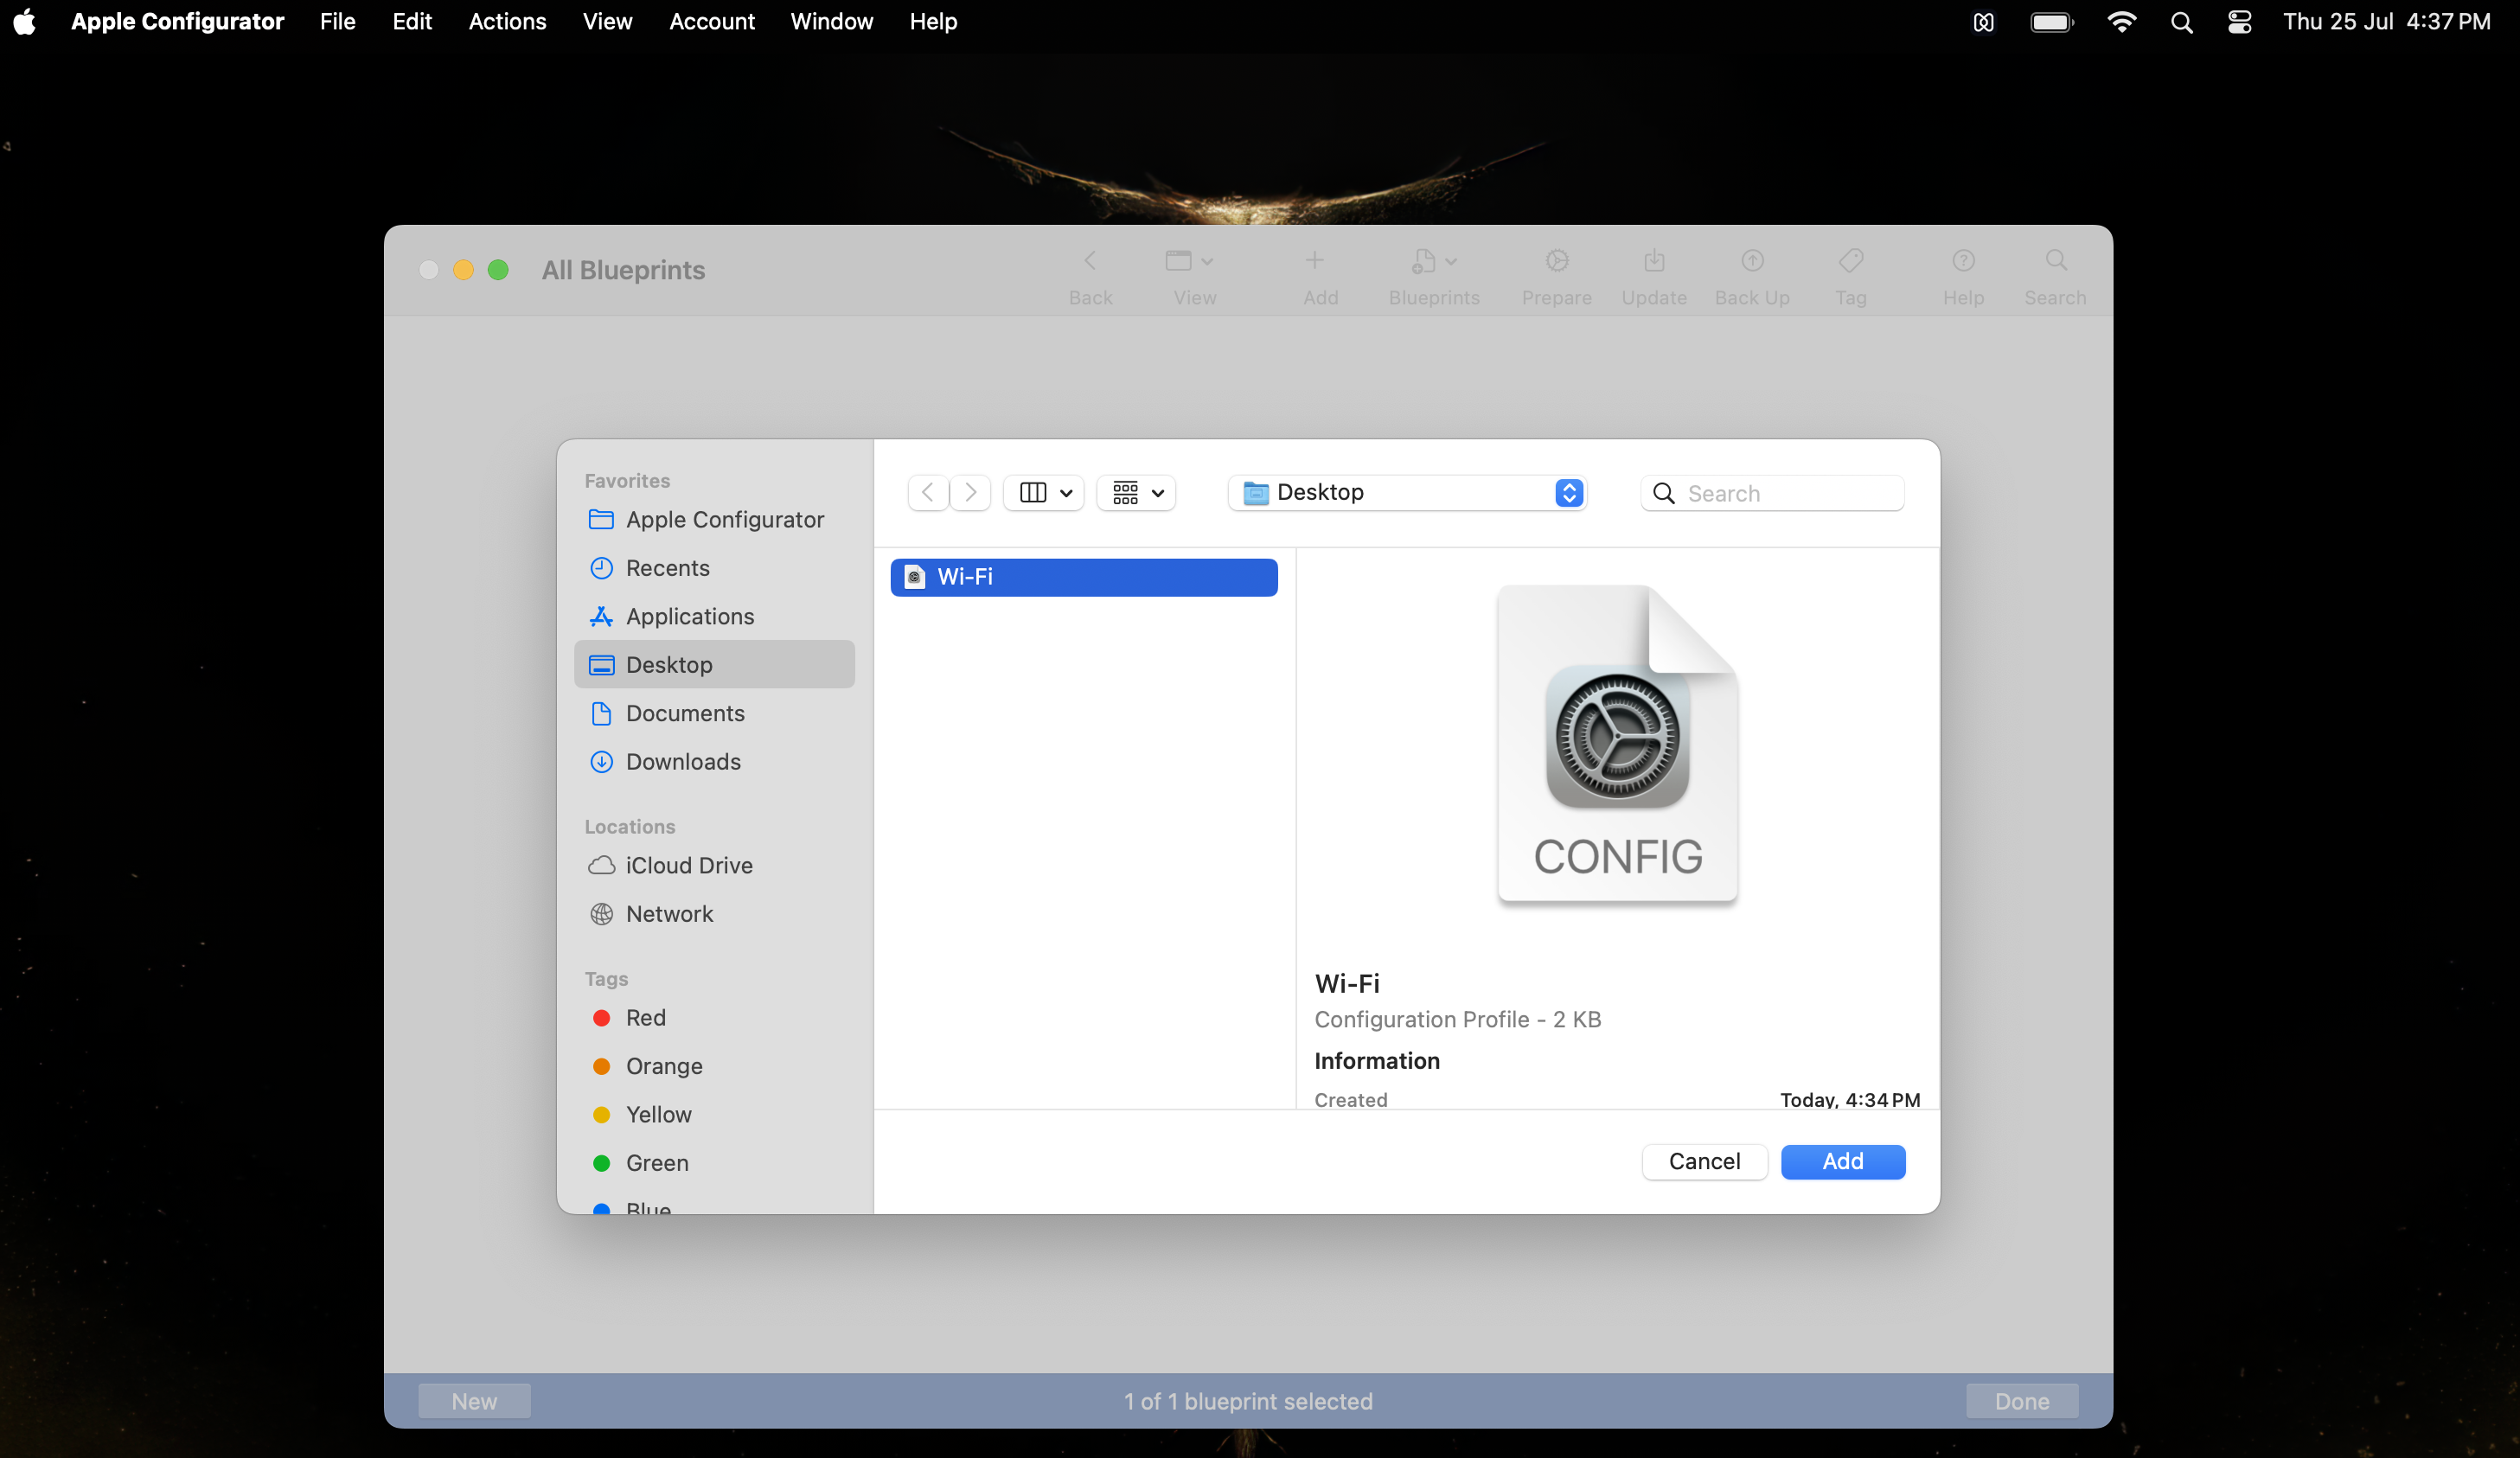Open Spotlight search in menu bar

click(2182, 22)
